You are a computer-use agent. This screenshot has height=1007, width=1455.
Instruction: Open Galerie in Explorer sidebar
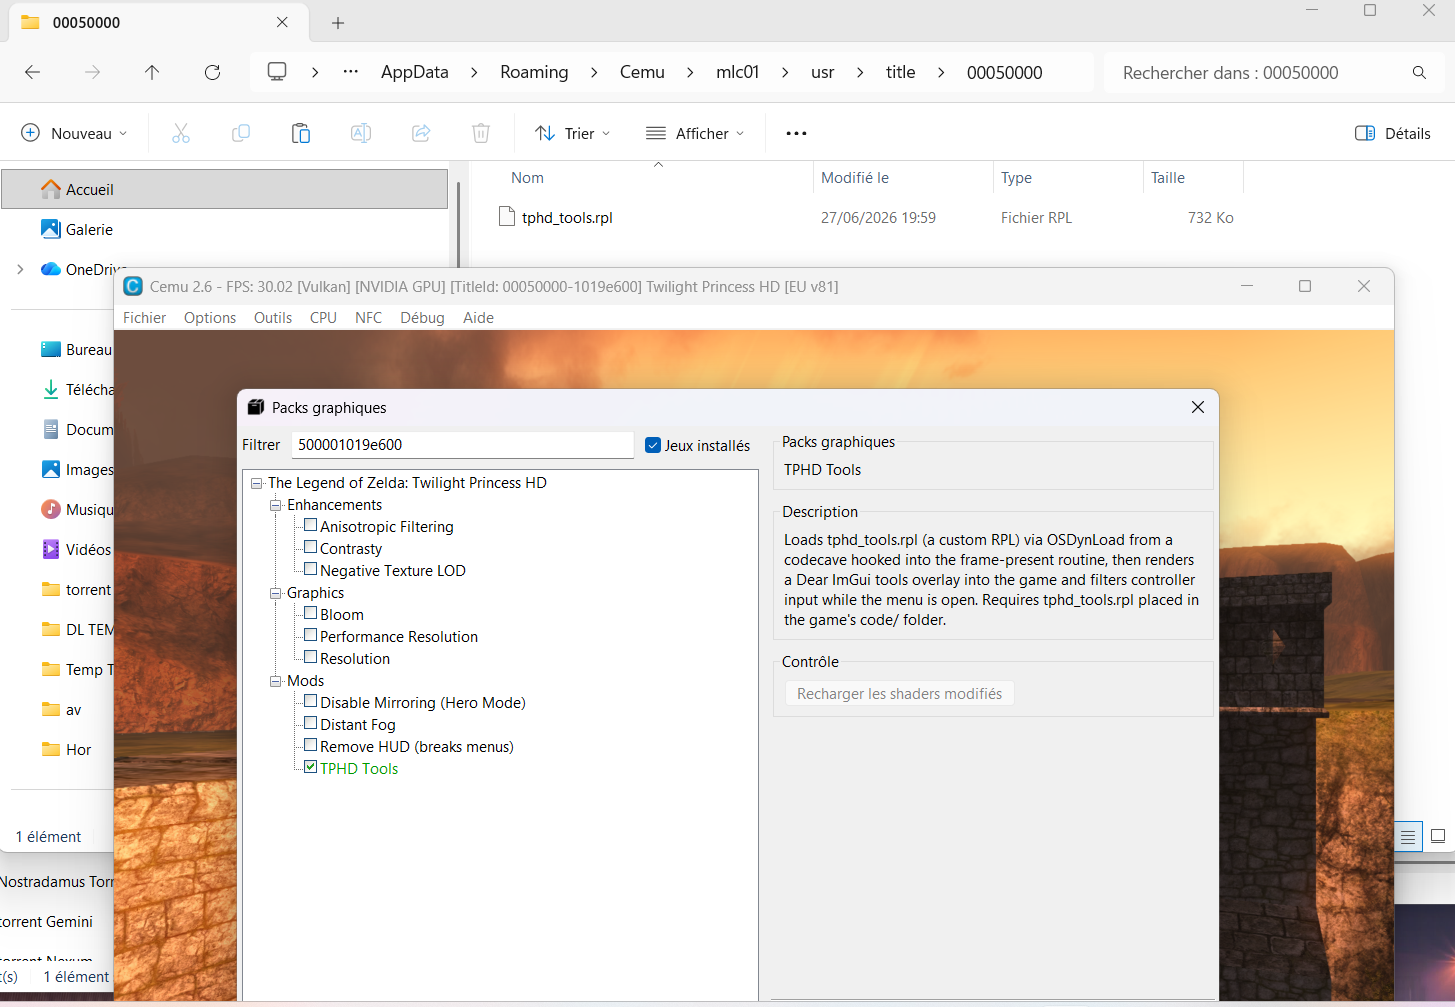click(x=89, y=229)
